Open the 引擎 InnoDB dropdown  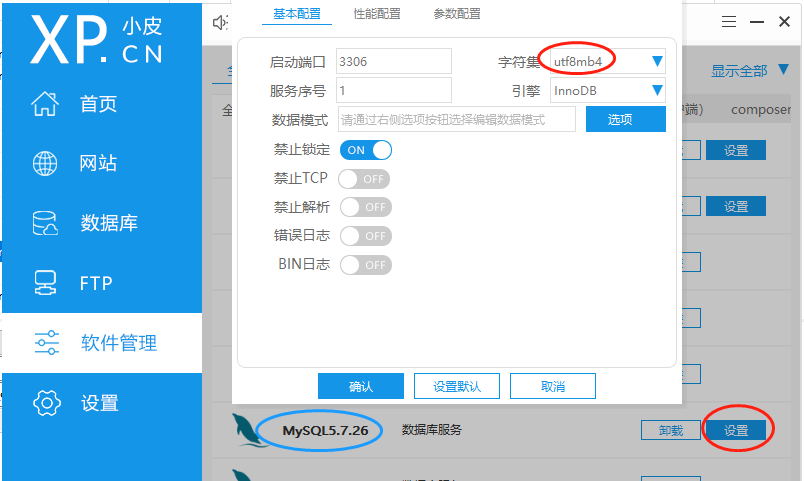[x=608, y=91]
